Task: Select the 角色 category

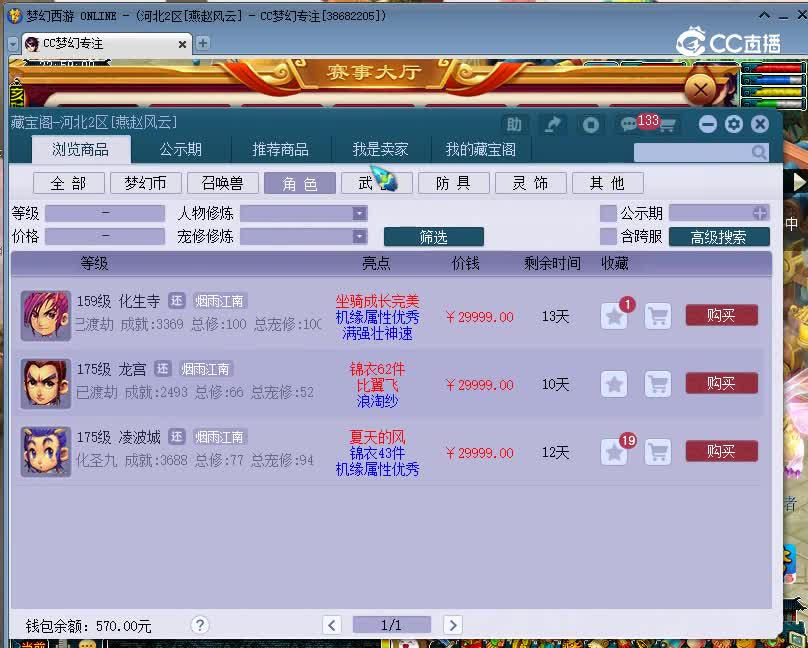Action: (299, 183)
